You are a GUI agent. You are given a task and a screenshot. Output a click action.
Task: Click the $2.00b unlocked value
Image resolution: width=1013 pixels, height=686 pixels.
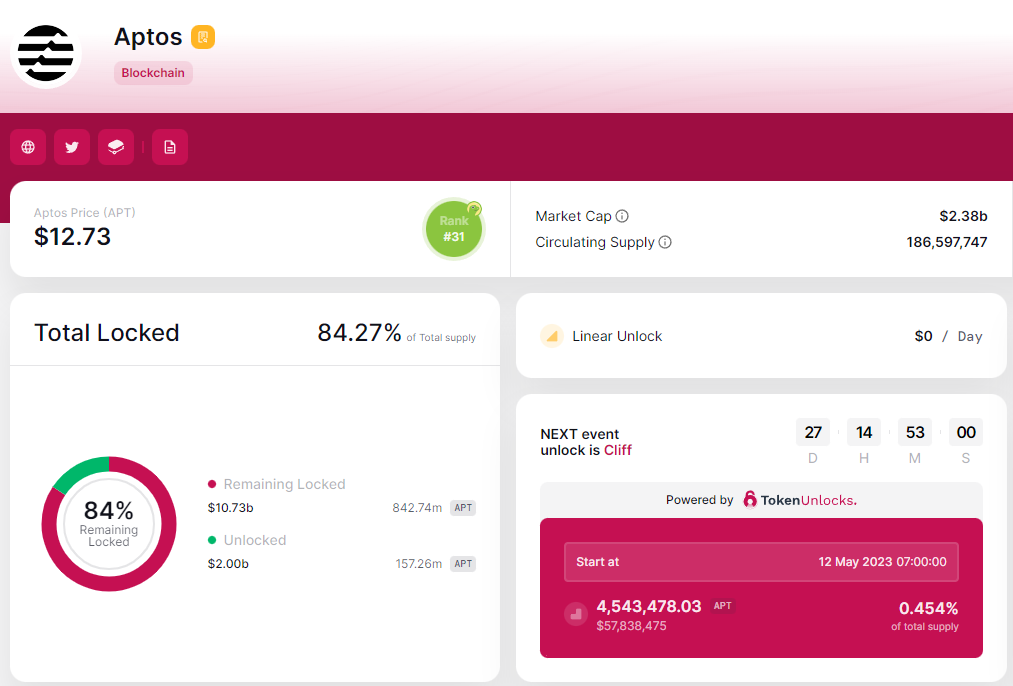tap(228, 564)
